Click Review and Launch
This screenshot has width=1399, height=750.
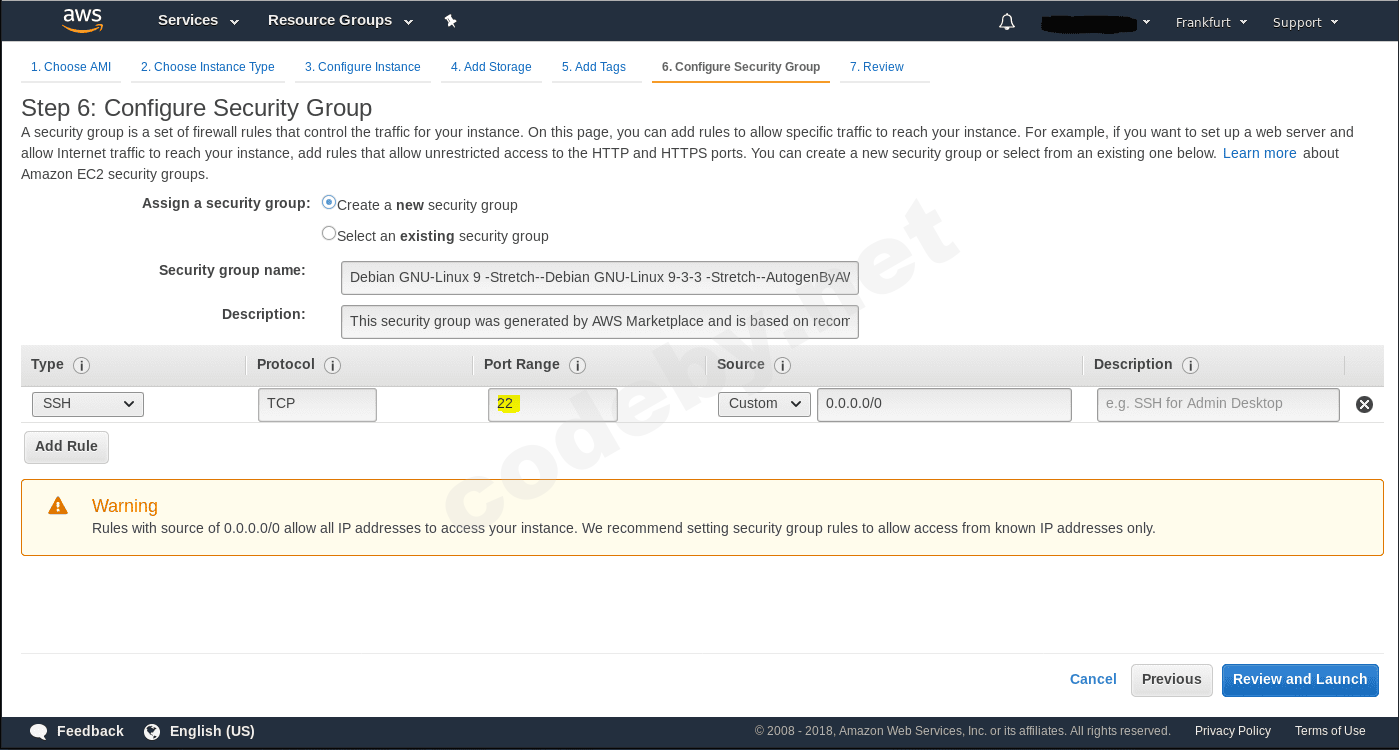click(x=1300, y=680)
